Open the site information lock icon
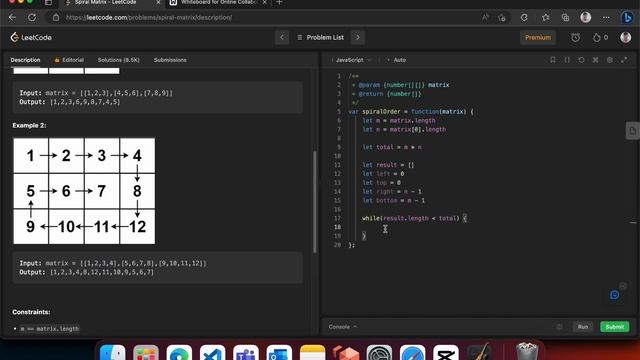 tap(56, 18)
